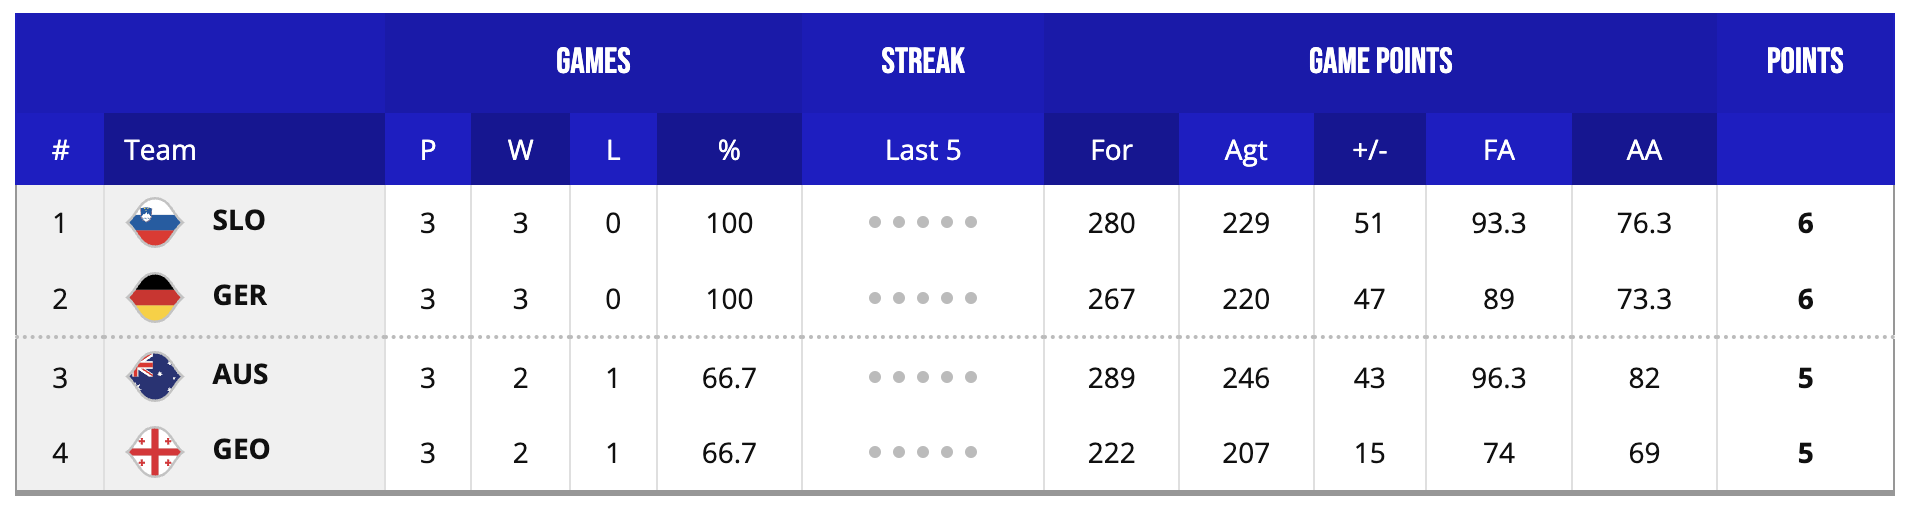
Task: Select the GEO team name
Action: (x=241, y=450)
